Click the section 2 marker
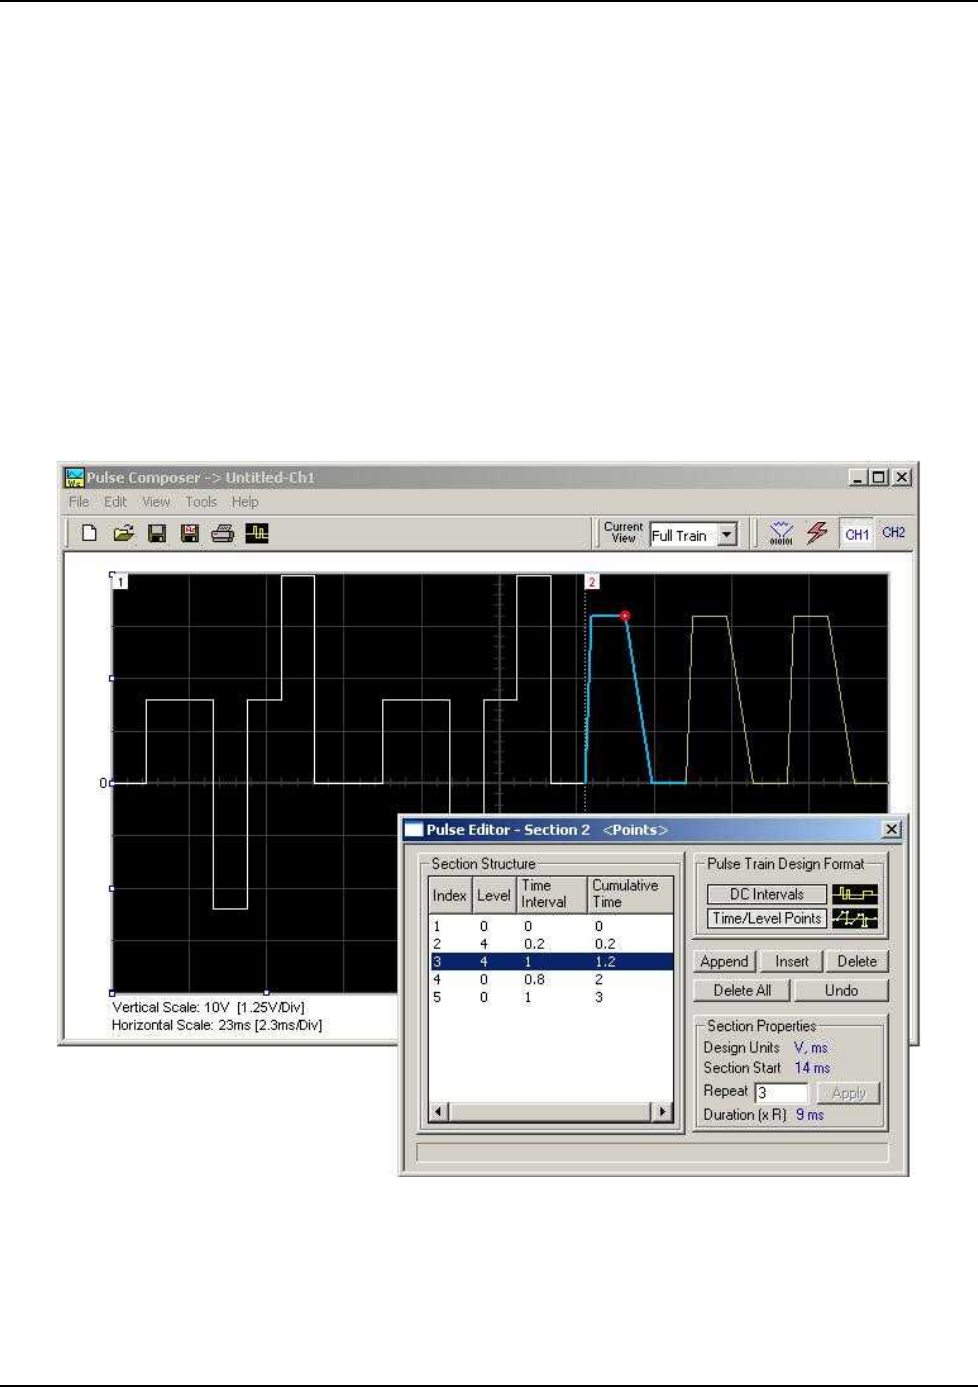Screen dimensions: 978x1387 (592, 581)
